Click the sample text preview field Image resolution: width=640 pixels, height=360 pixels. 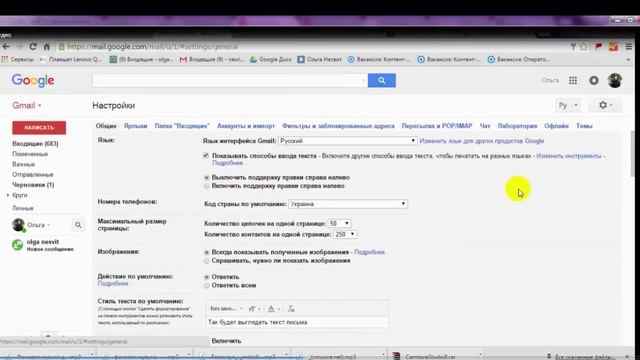coord(297,322)
